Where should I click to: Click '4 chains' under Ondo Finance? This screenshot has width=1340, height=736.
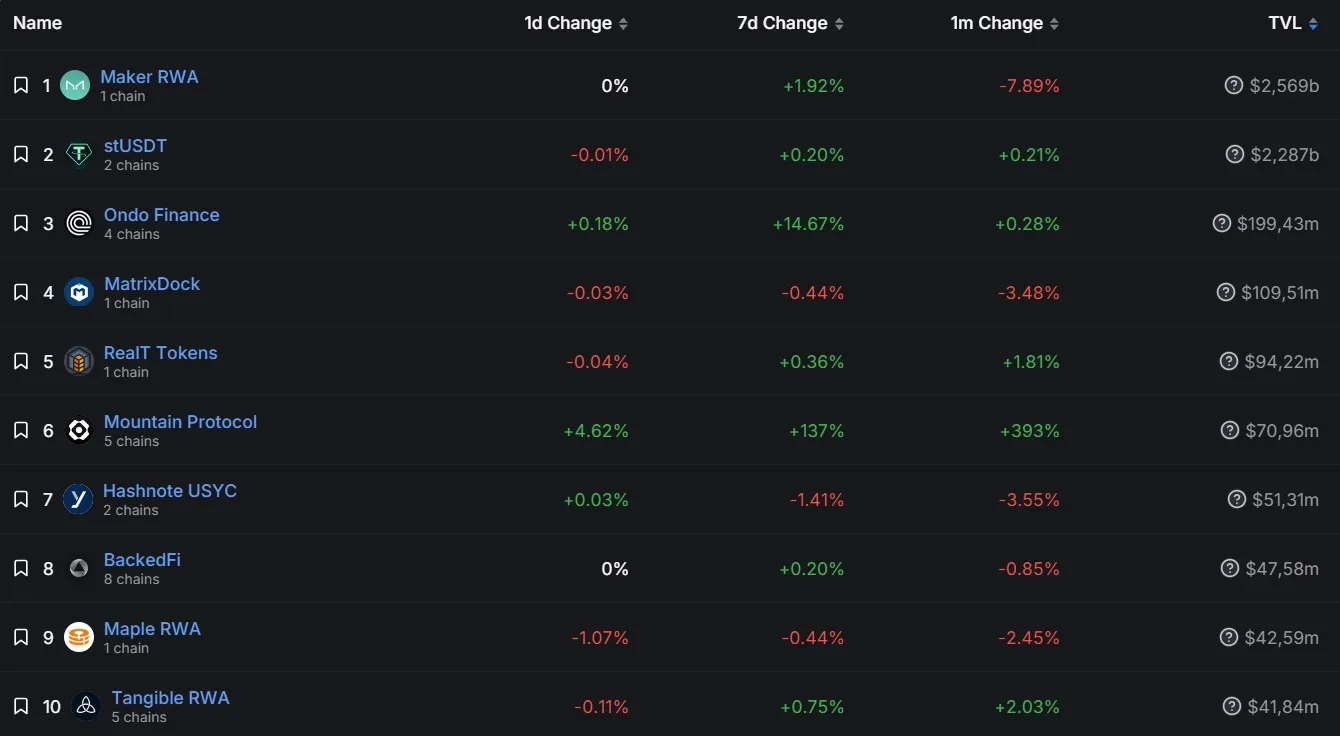(132, 234)
